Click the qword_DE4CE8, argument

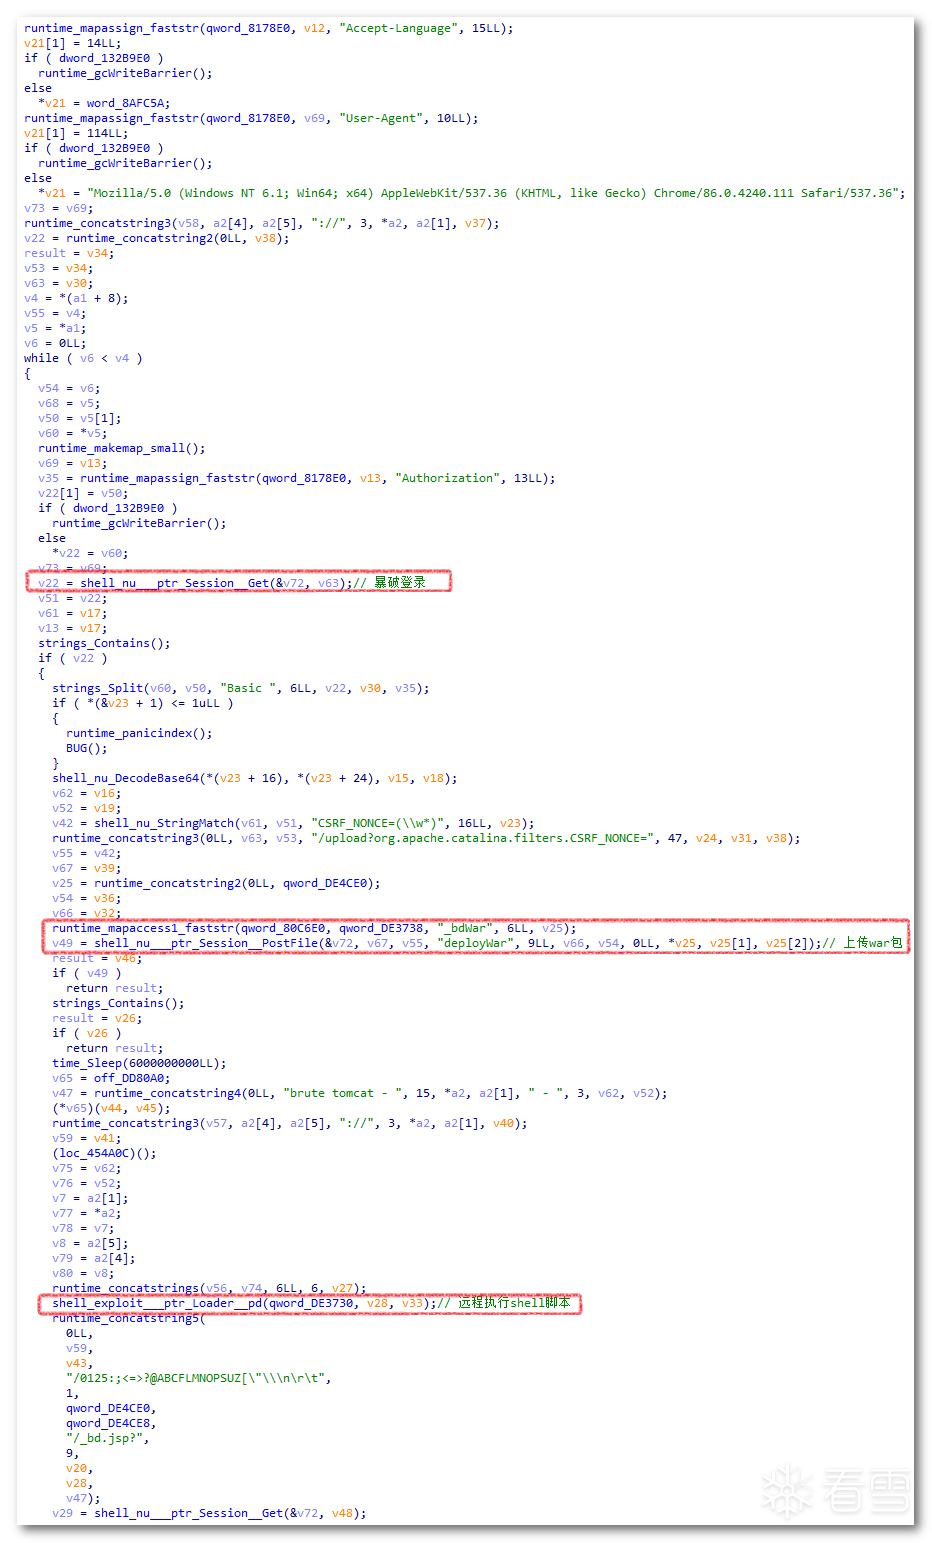pos(111,1423)
